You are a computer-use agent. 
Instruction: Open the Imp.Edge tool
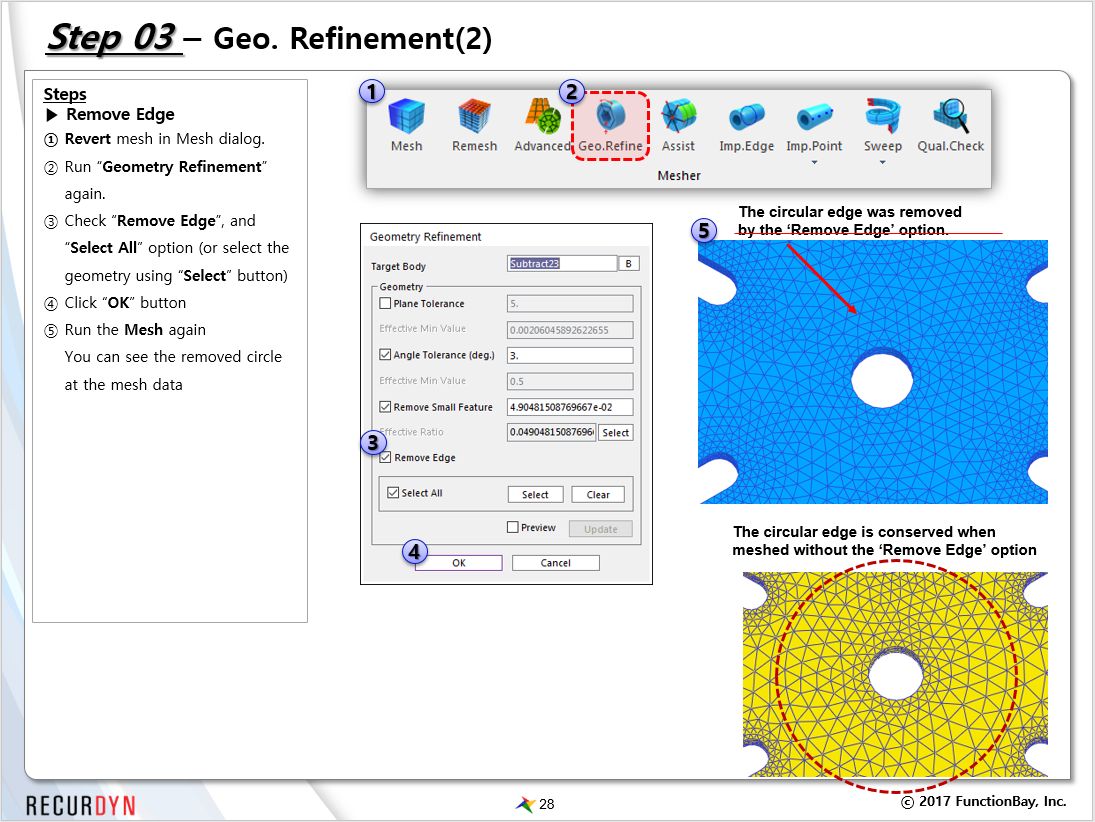tap(746, 120)
